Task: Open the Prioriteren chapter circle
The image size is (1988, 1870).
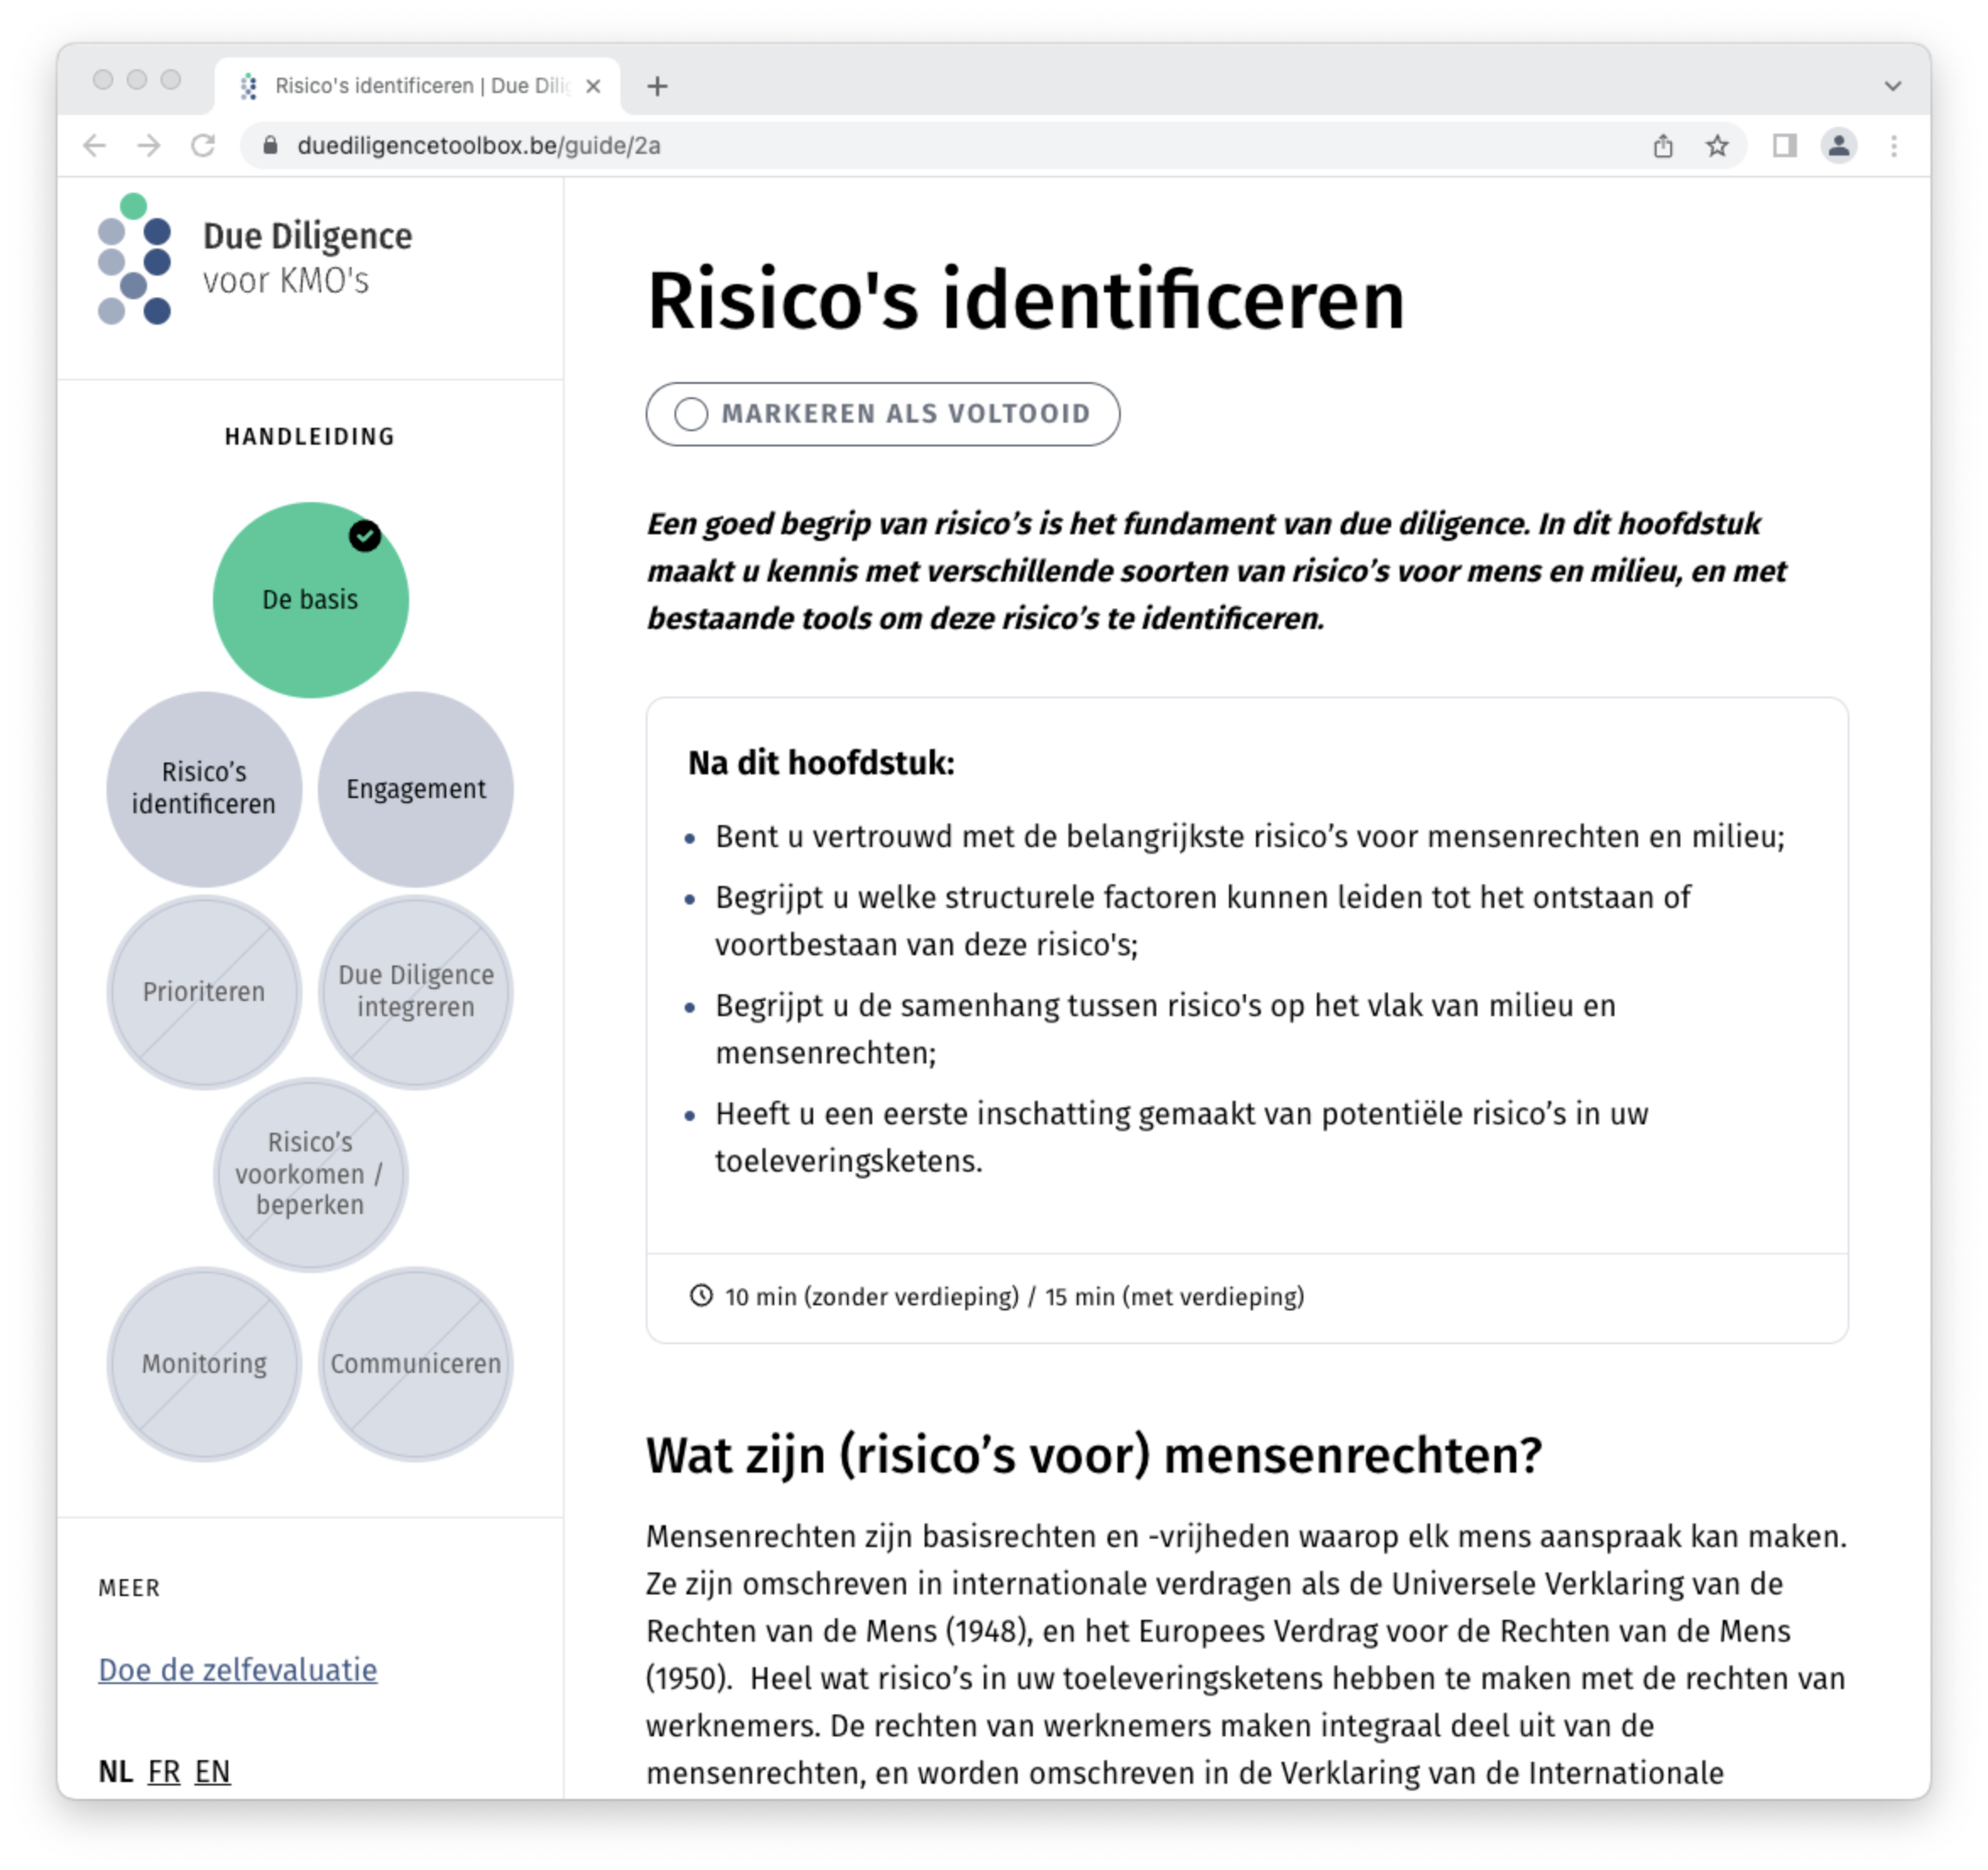Action: pos(204,991)
